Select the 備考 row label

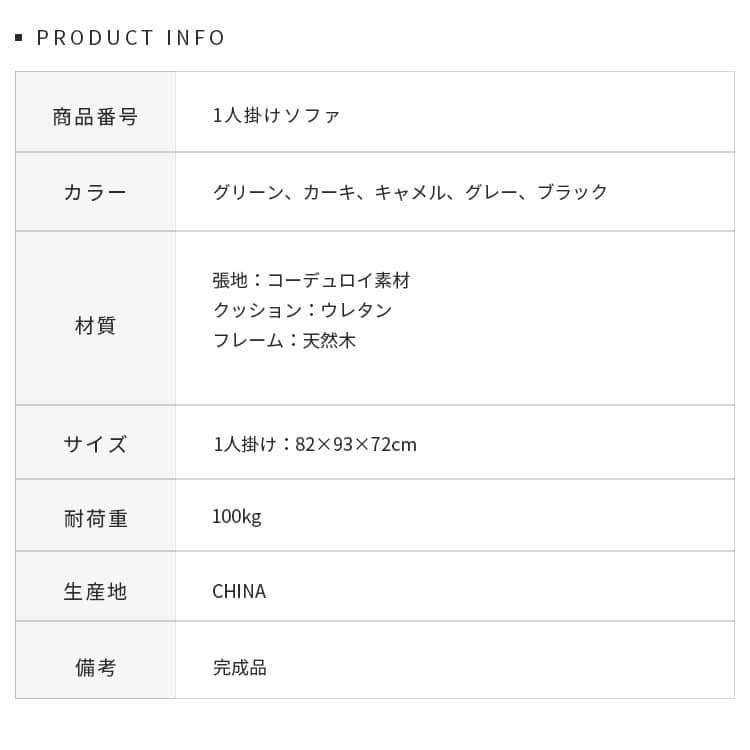coord(95,667)
